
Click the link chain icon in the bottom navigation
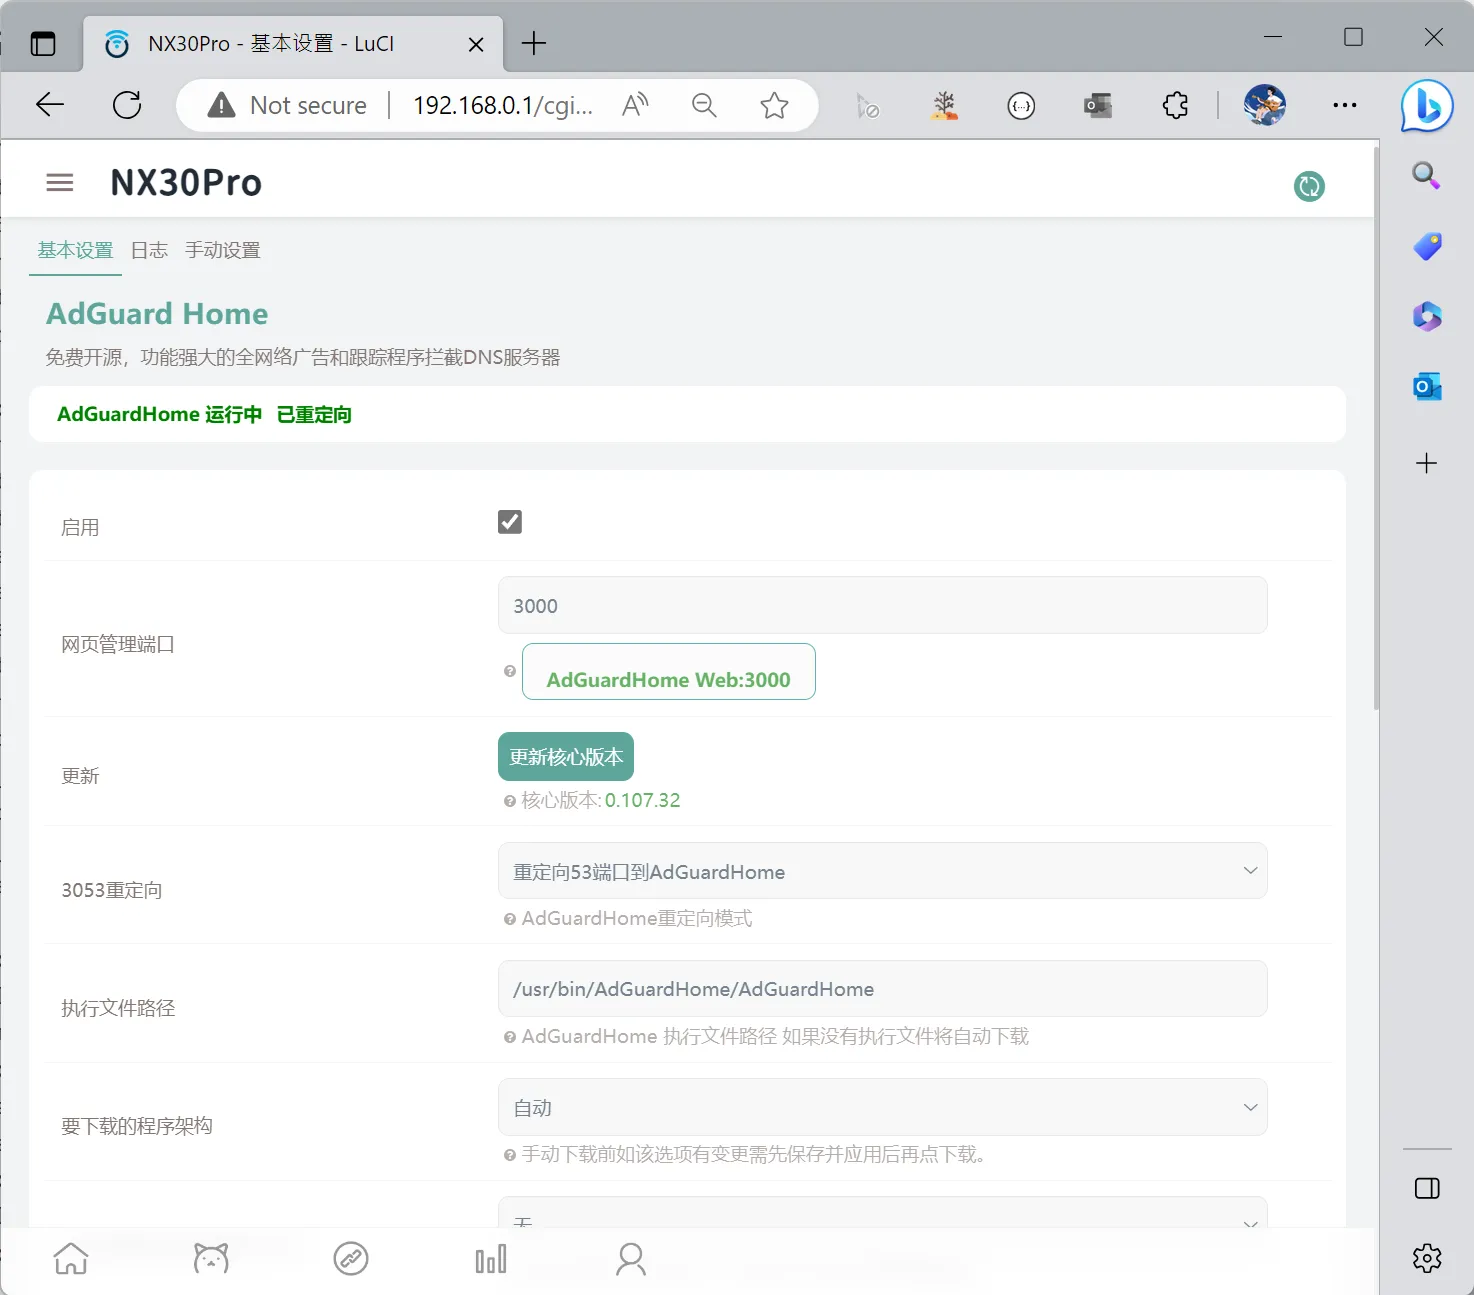tap(351, 1258)
